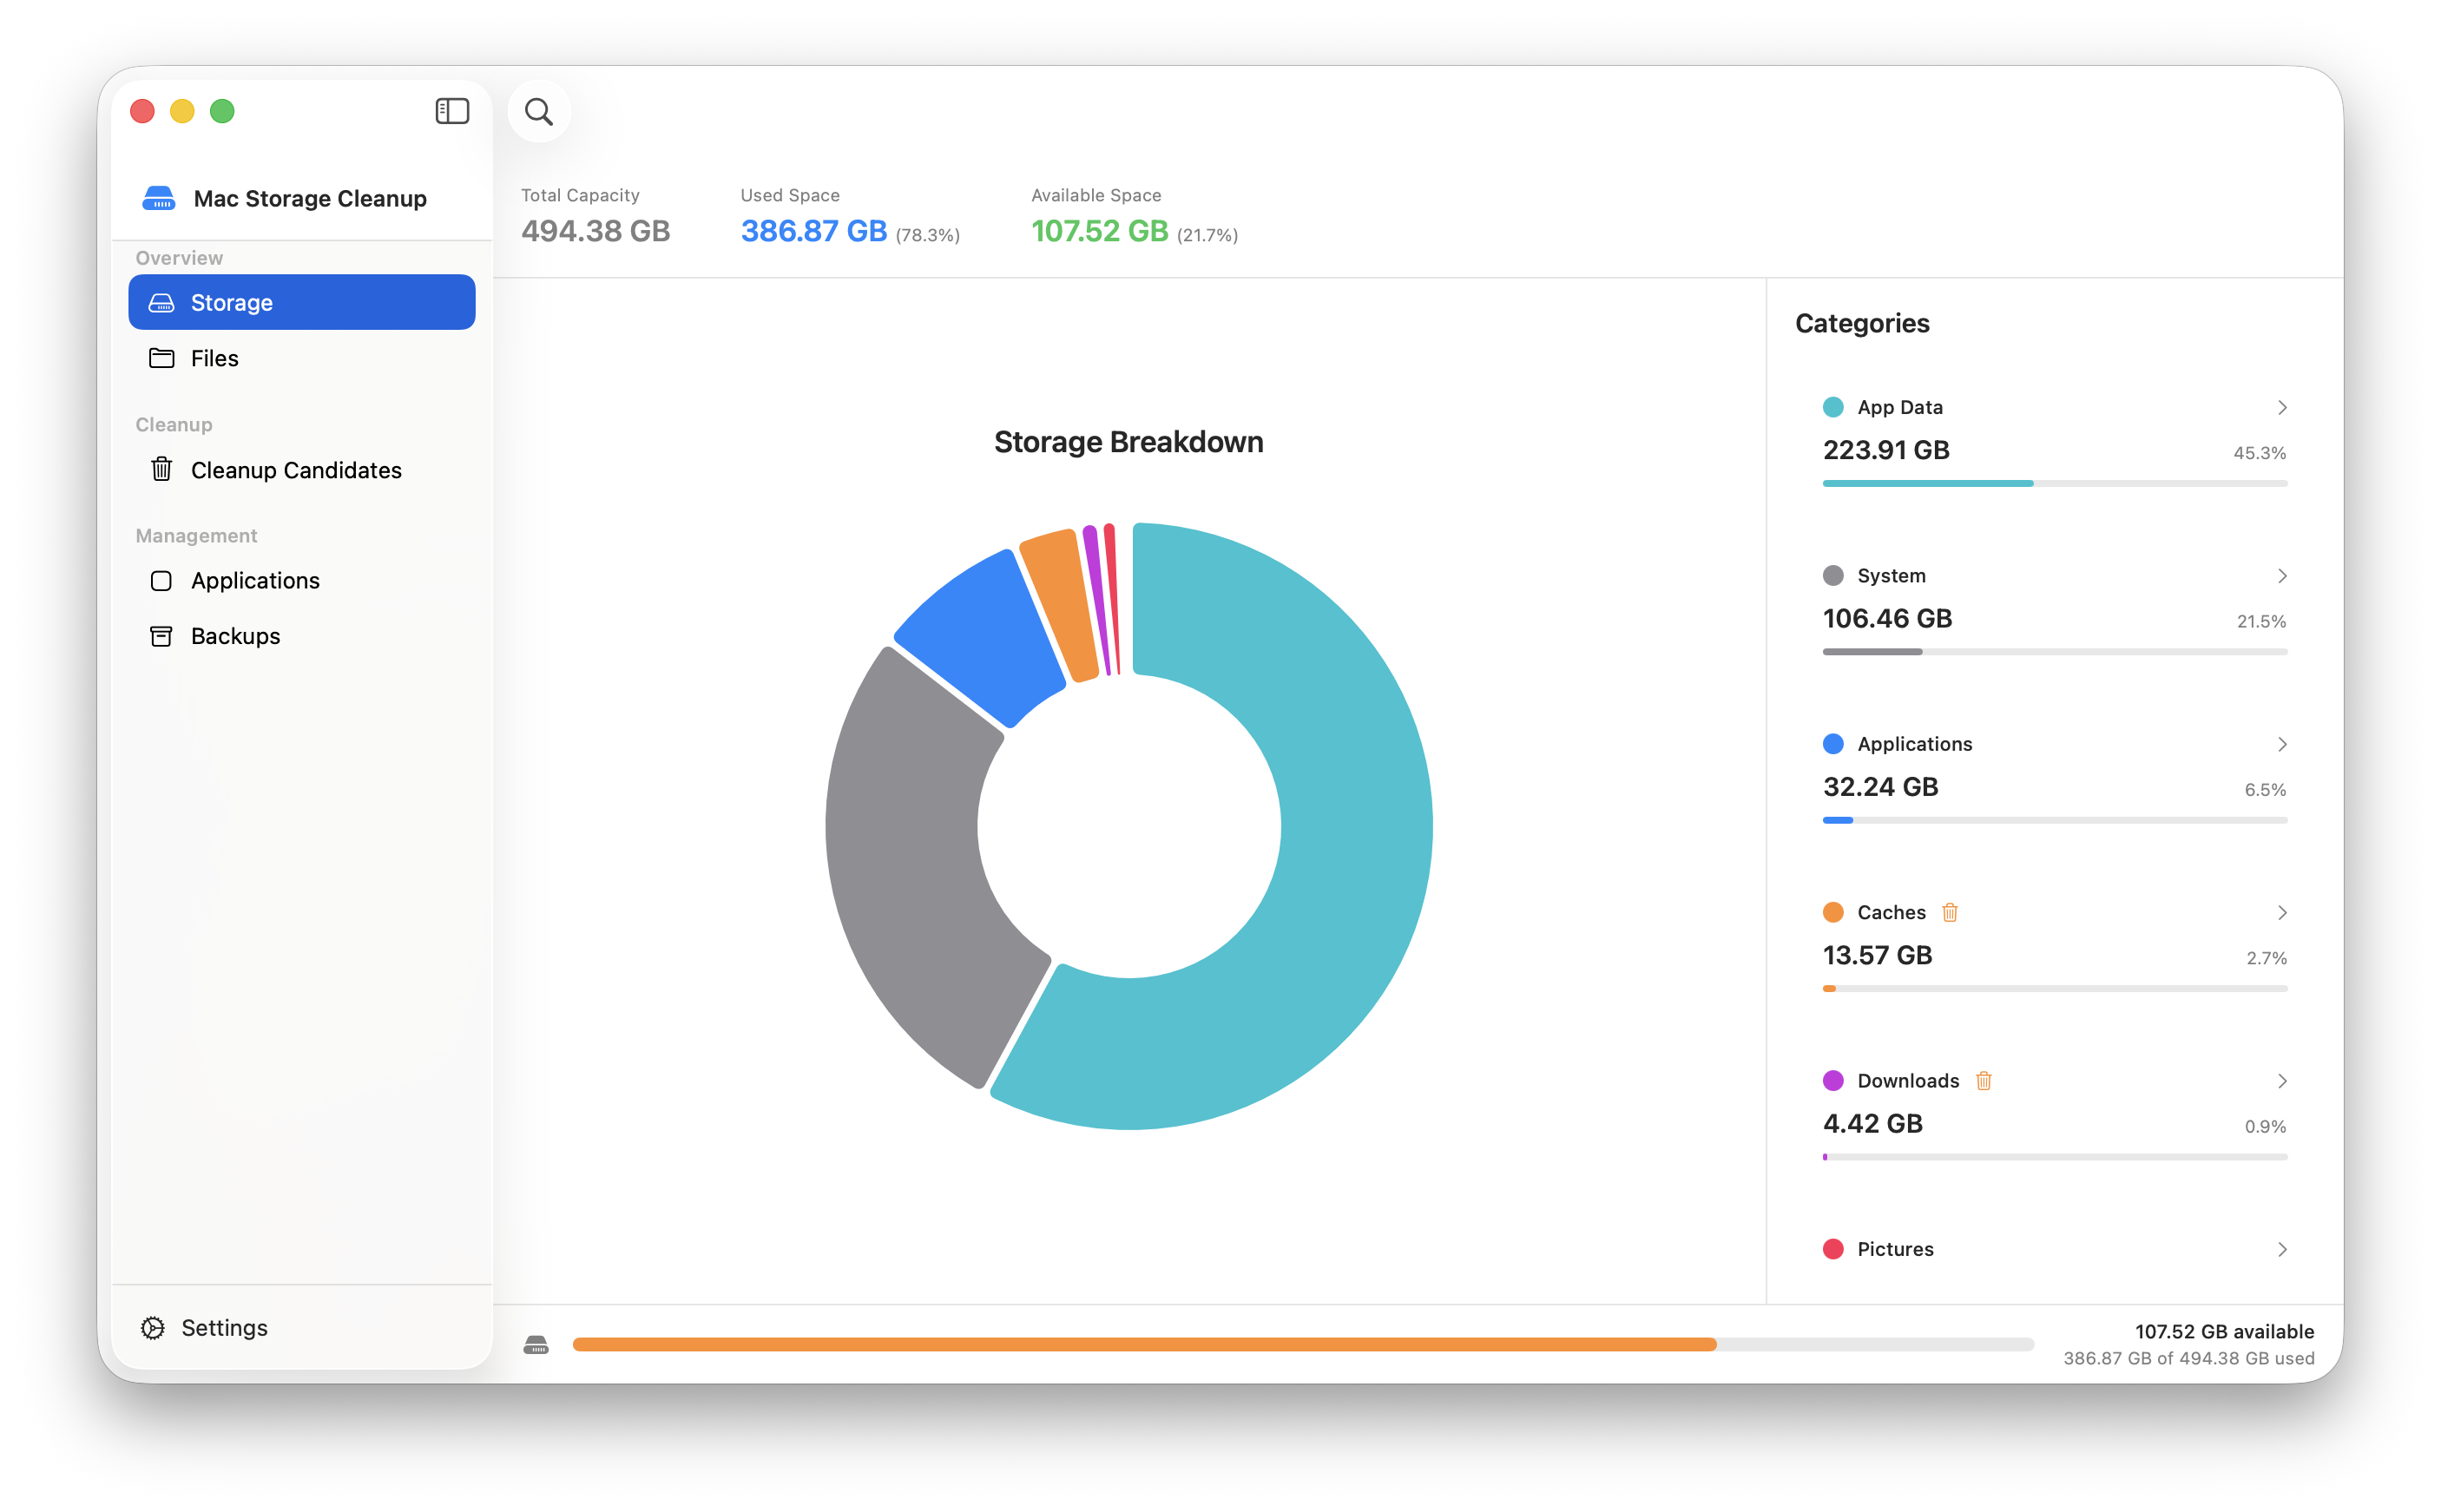This screenshot has height=1512, width=2441.
Task: Expand the Applications category chevron
Action: (x=2281, y=744)
